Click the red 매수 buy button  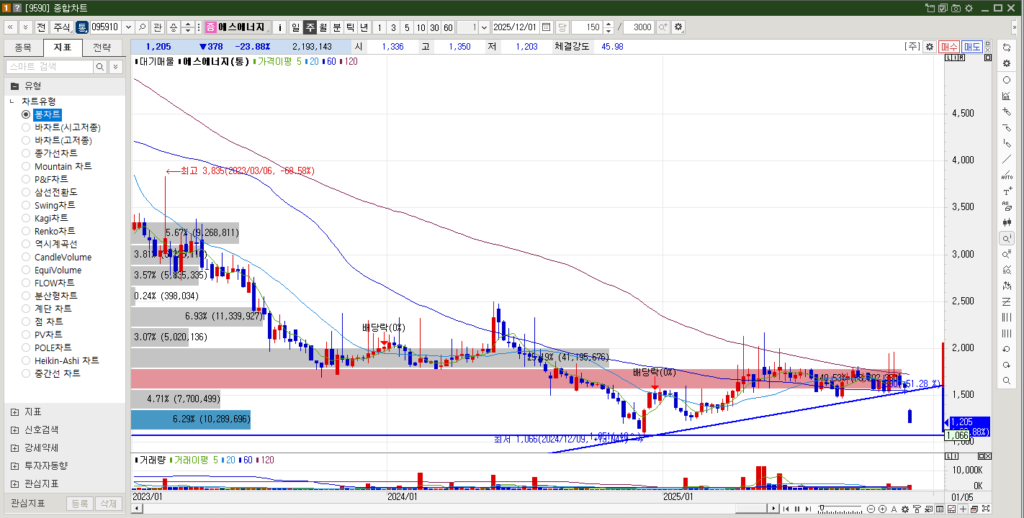click(948, 47)
